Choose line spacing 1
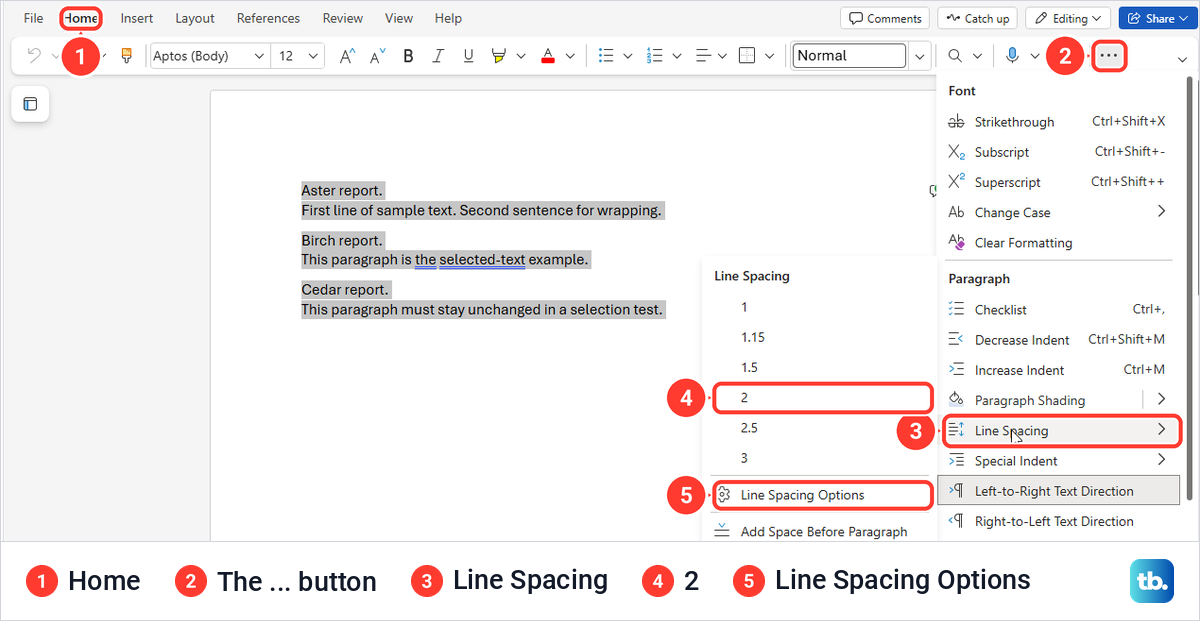The image size is (1200, 621). (821, 307)
